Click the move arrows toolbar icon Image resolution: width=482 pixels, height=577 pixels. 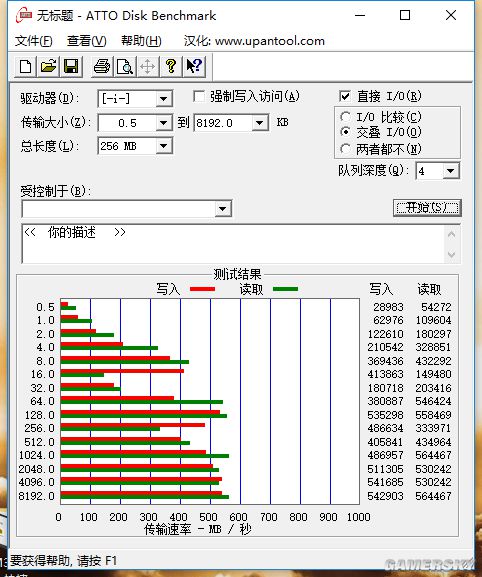tap(148, 67)
